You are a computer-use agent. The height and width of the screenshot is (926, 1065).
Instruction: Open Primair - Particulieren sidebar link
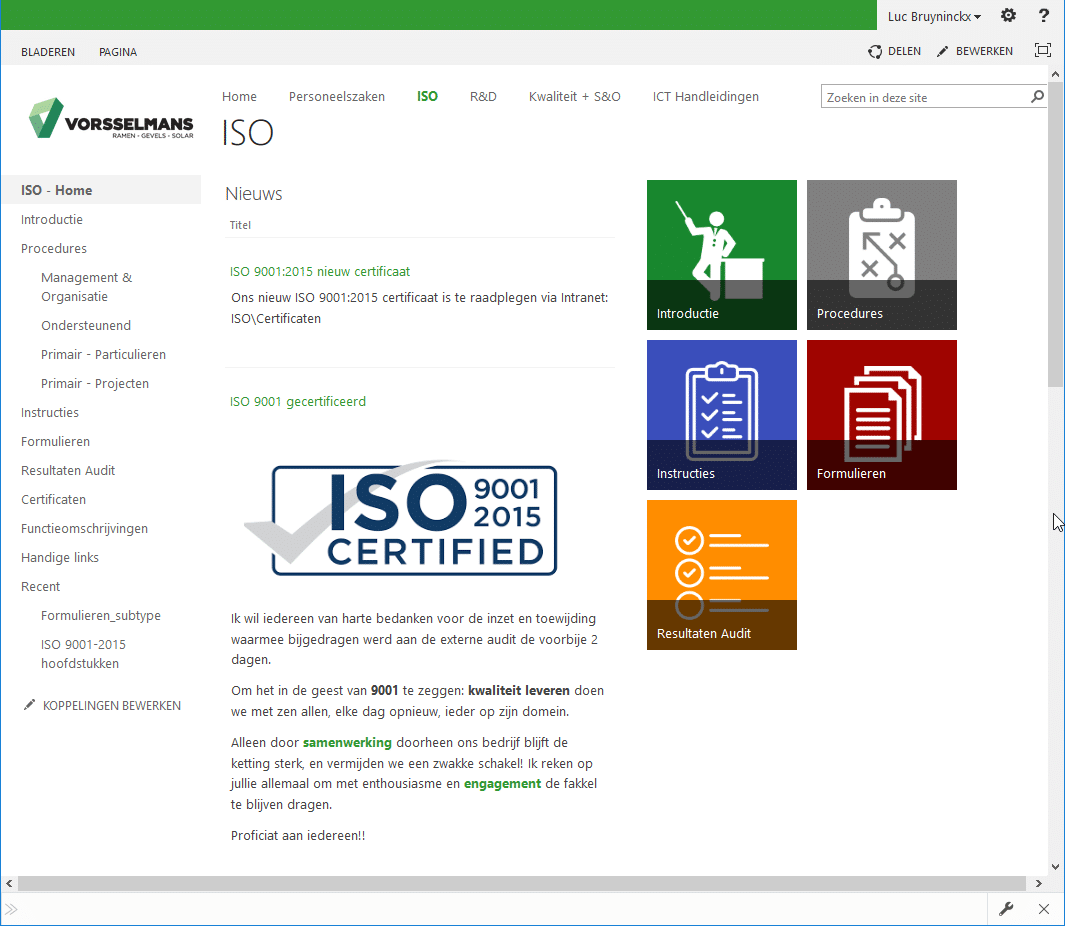(x=103, y=355)
